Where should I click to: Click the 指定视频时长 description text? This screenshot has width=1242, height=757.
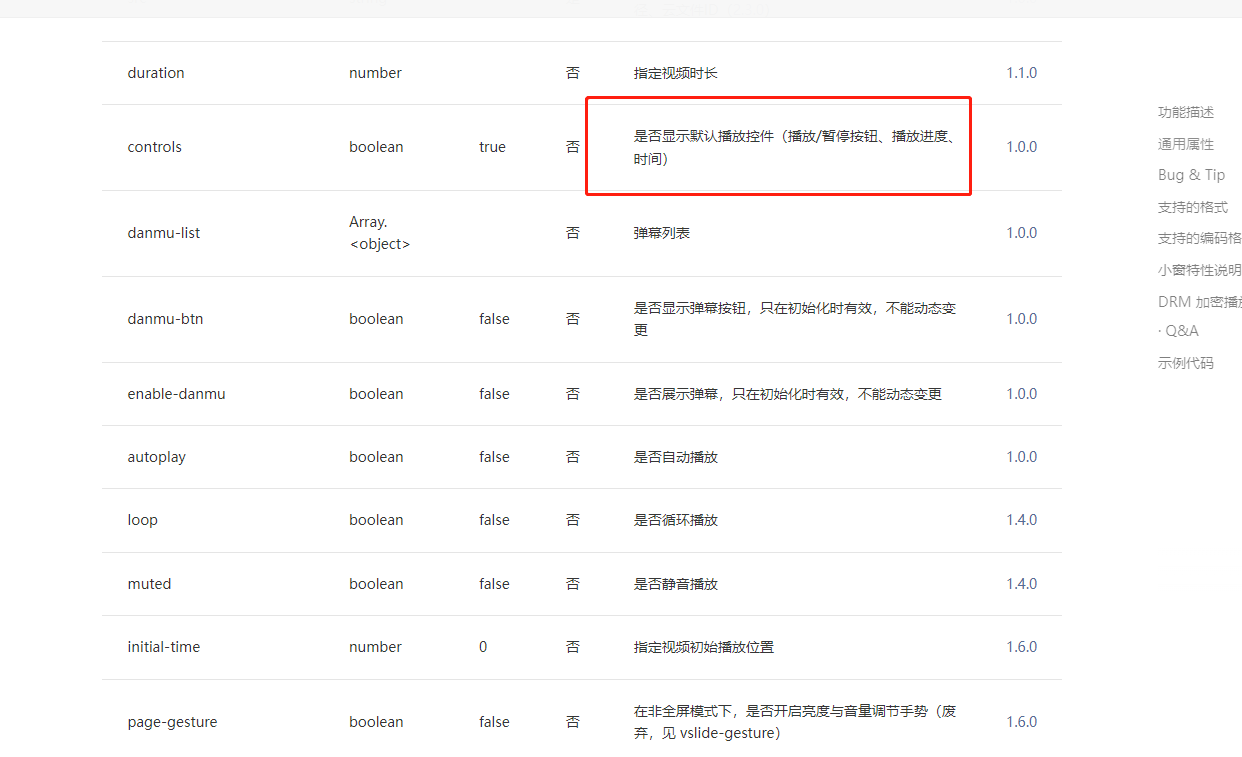pyautogui.click(x=676, y=73)
